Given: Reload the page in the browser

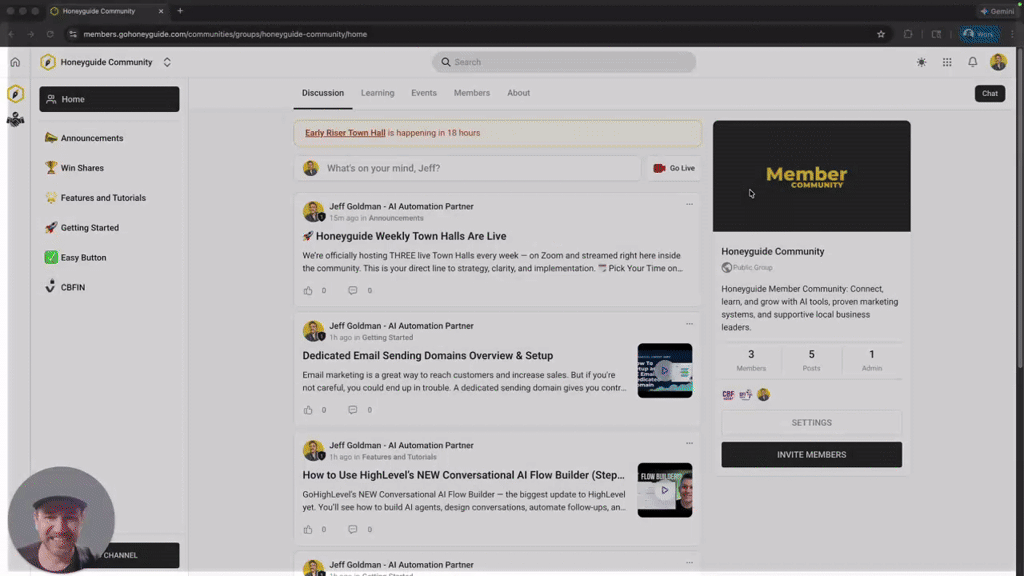Looking at the screenshot, I should coord(50,34).
